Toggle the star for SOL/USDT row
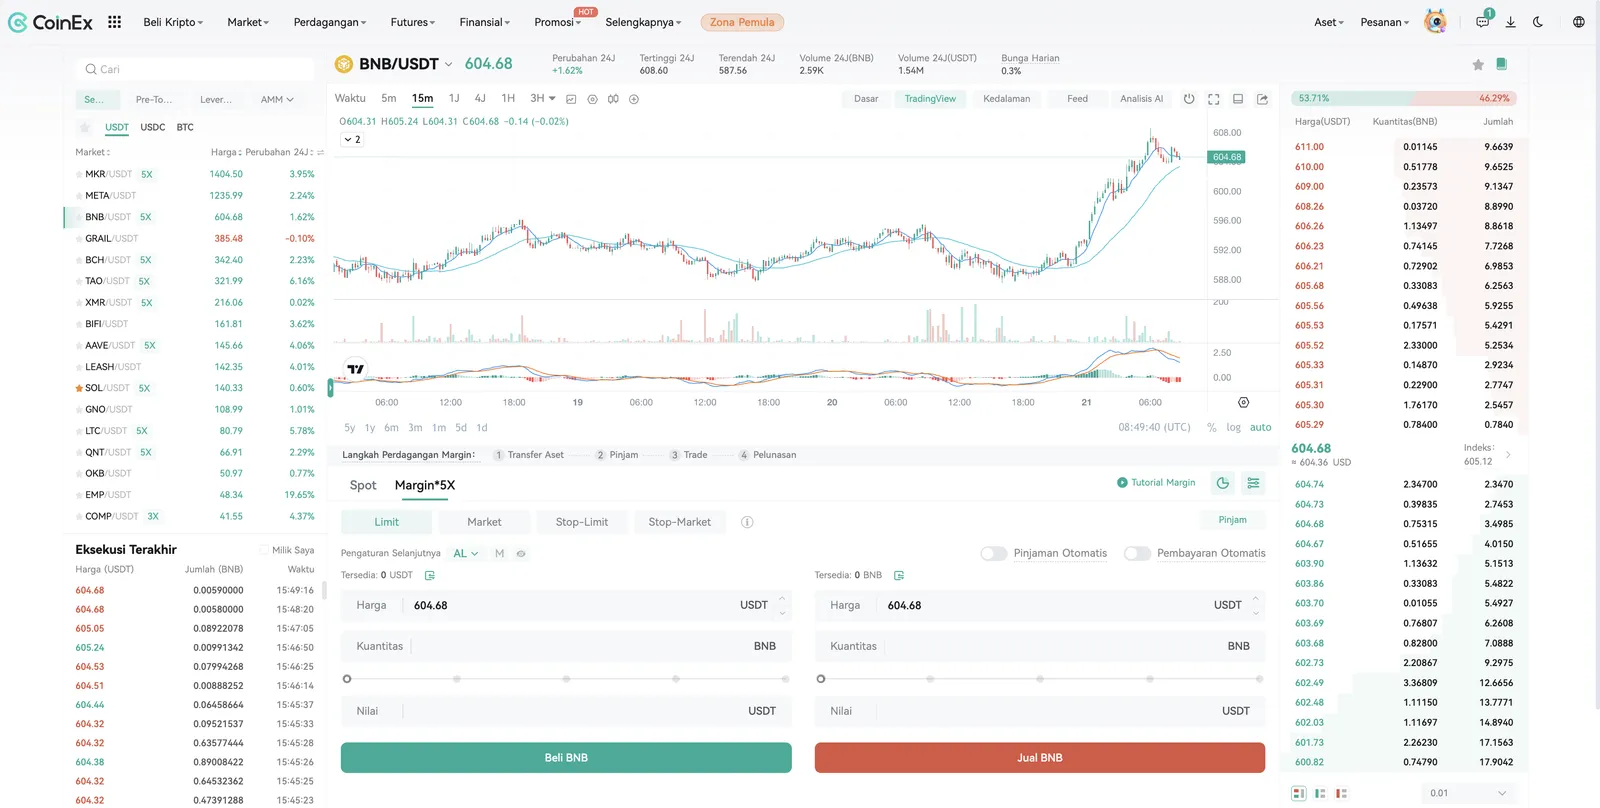This screenshot has width=1600, height=808. click(79, 388)
